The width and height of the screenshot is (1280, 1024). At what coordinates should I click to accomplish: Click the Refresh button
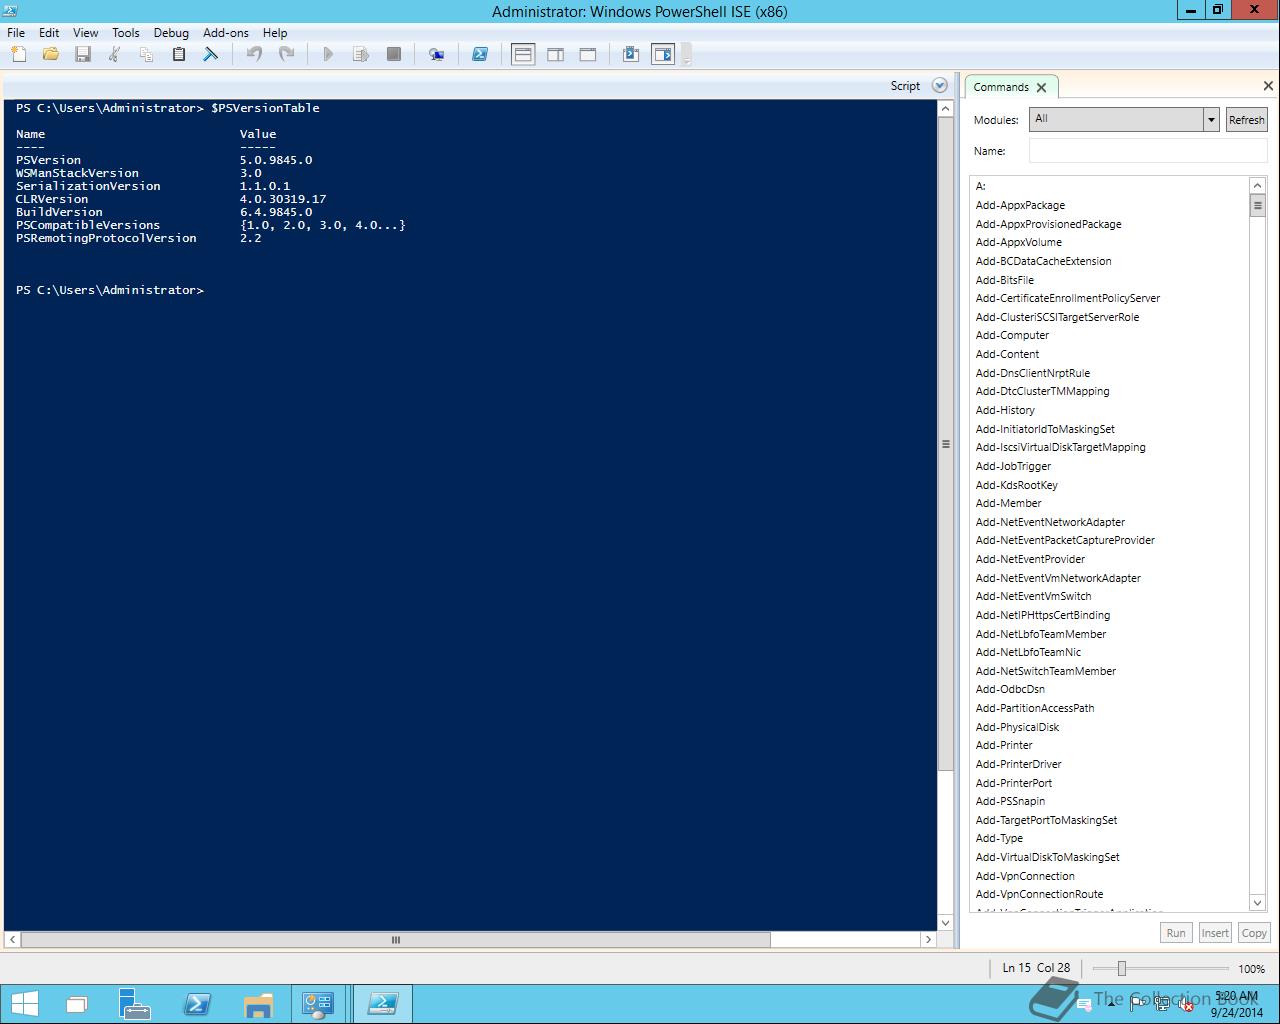click(x=1246, y=119)
